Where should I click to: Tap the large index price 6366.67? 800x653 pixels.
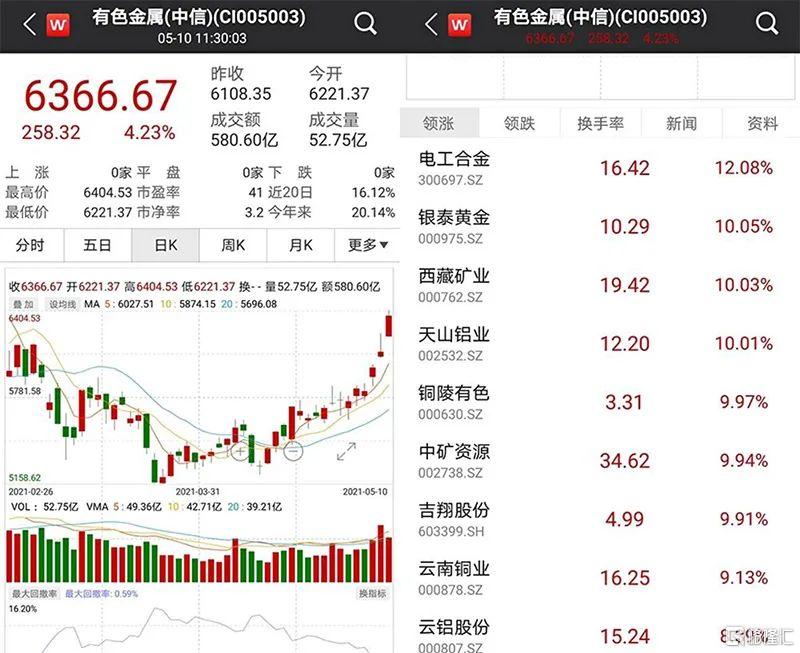[101, 96]
